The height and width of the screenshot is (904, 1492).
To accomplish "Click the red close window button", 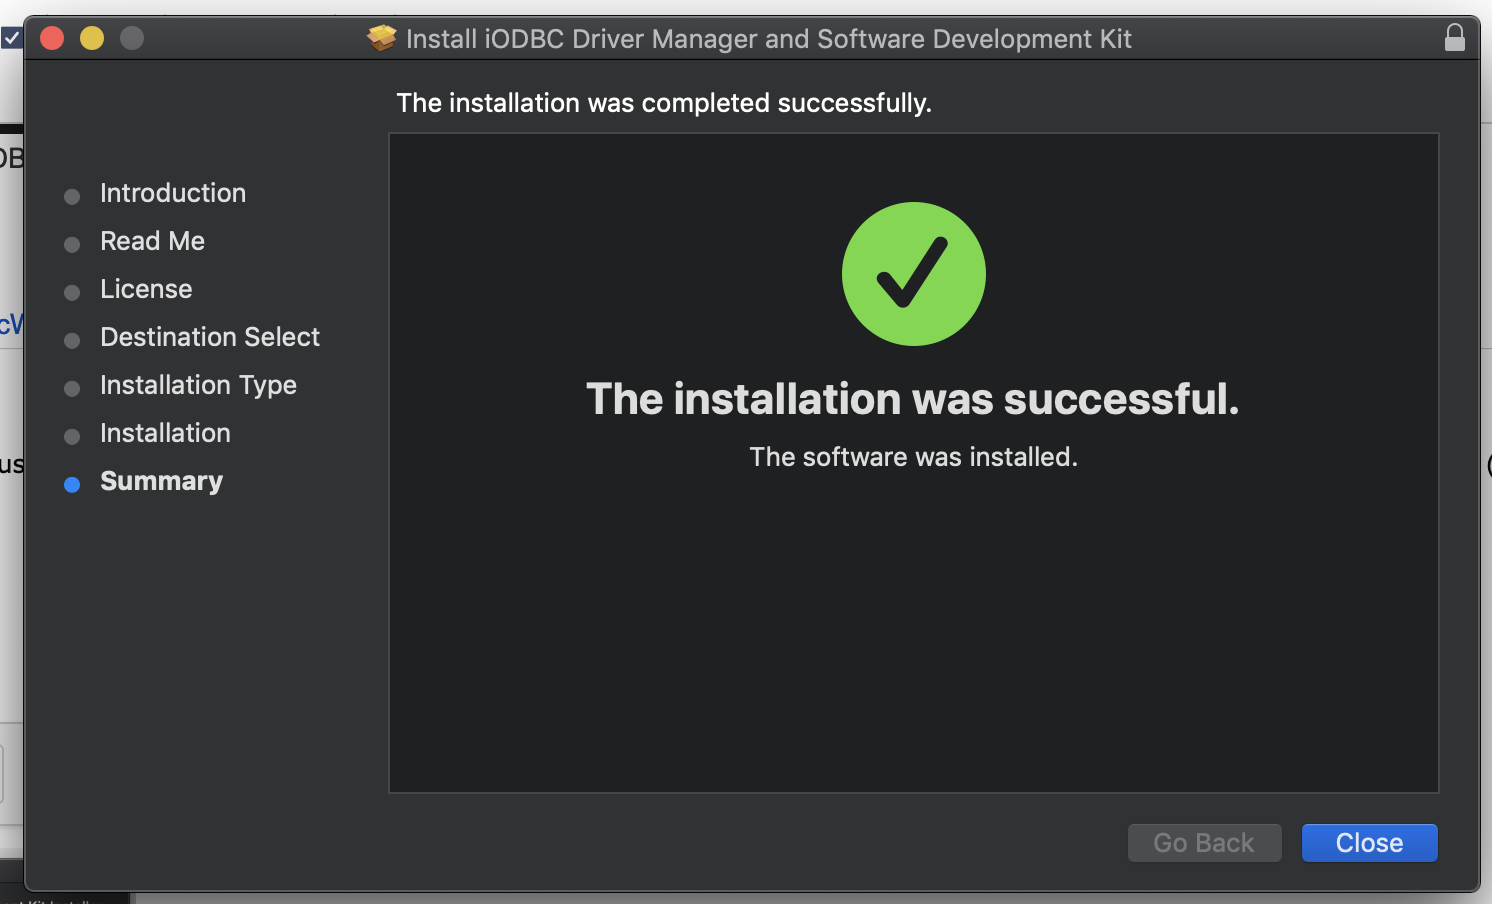I will click(x=52, y=38).
